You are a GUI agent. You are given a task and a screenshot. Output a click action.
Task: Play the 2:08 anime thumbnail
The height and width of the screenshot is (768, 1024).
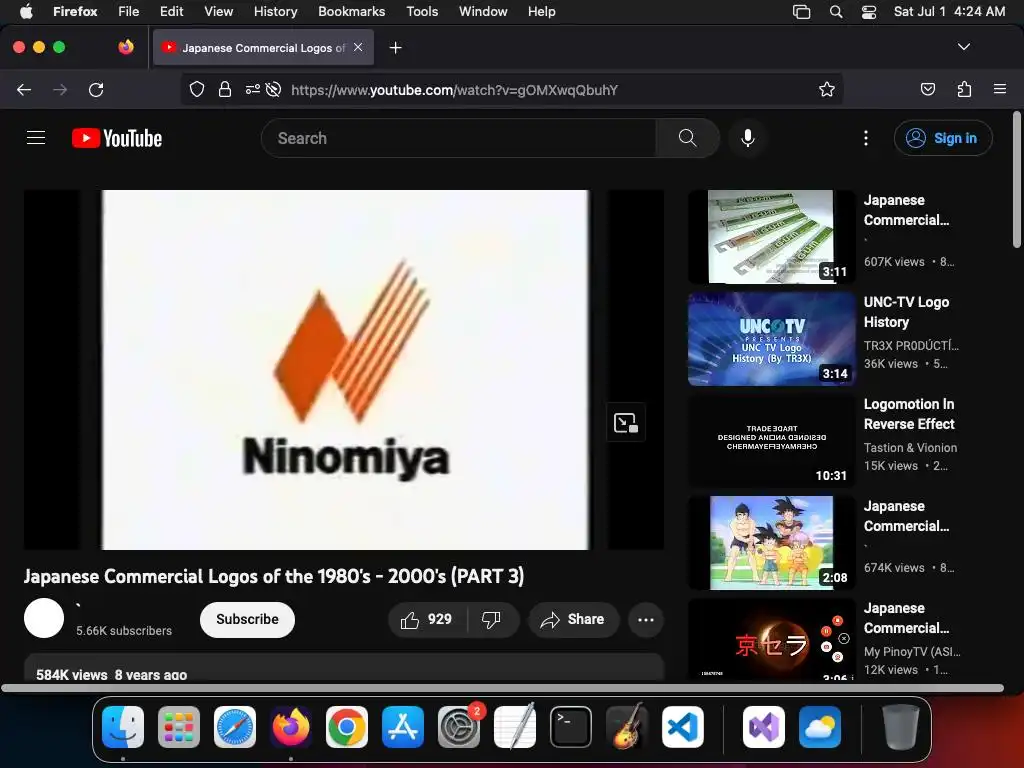coord(771,542)
